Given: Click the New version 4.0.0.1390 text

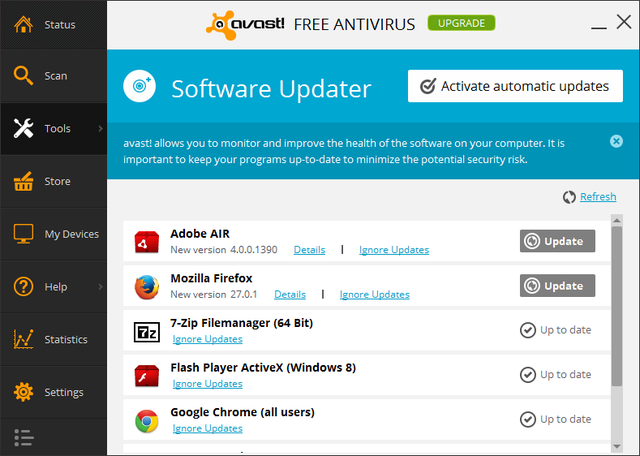Looking at the screenshot, I should 224,250.
